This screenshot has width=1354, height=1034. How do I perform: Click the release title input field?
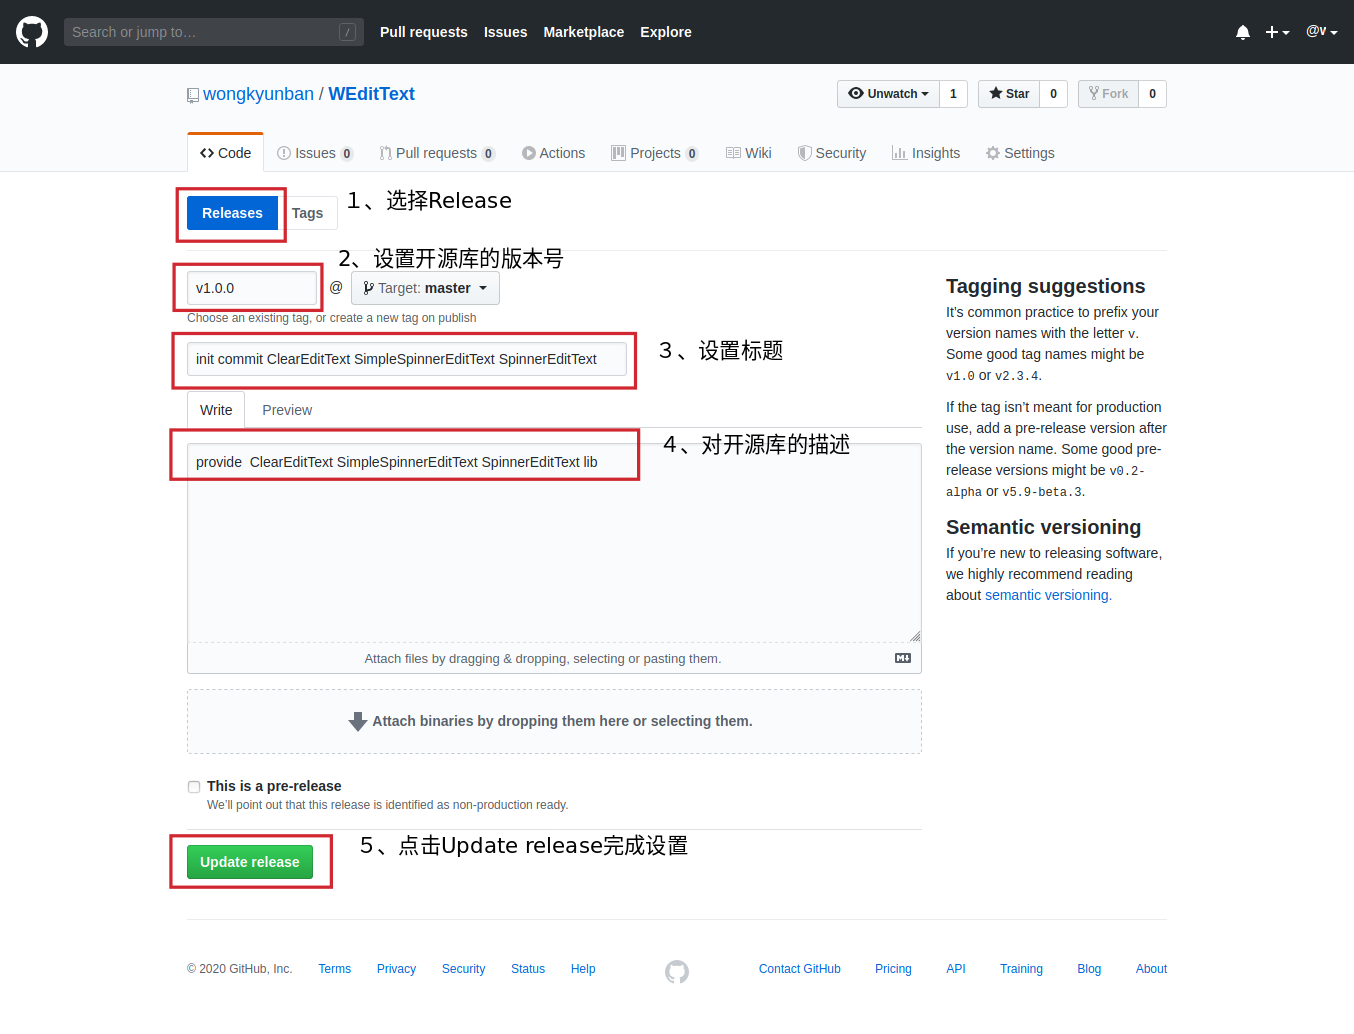[x=407, y=359]
